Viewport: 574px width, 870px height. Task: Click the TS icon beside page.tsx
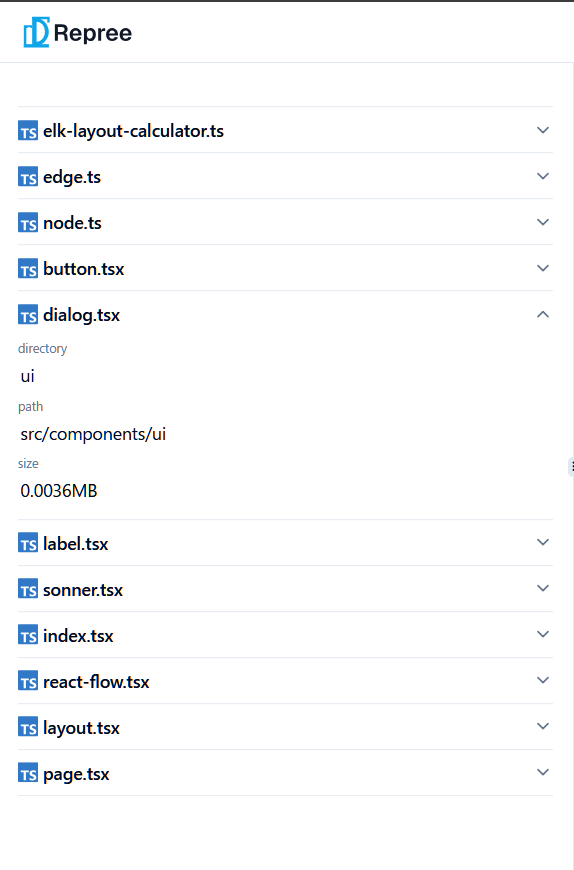[x=28, y=773]
